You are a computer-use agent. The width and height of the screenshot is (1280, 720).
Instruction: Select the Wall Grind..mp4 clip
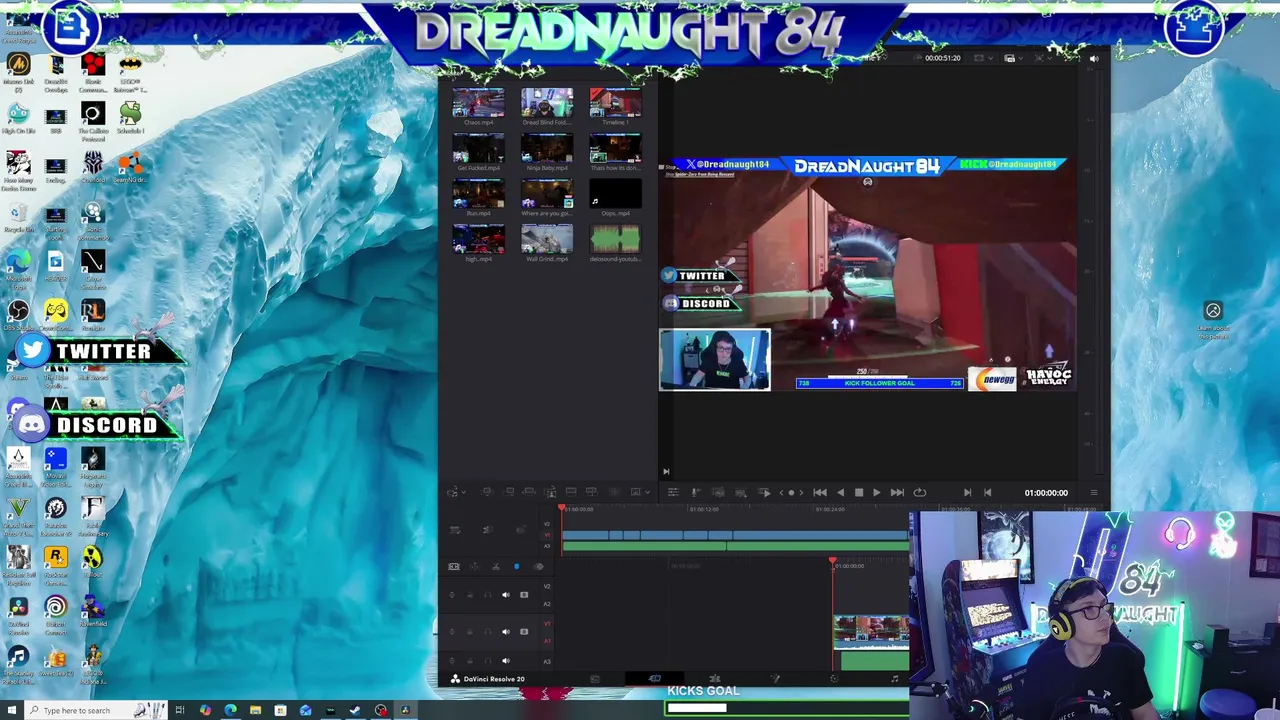547,240
